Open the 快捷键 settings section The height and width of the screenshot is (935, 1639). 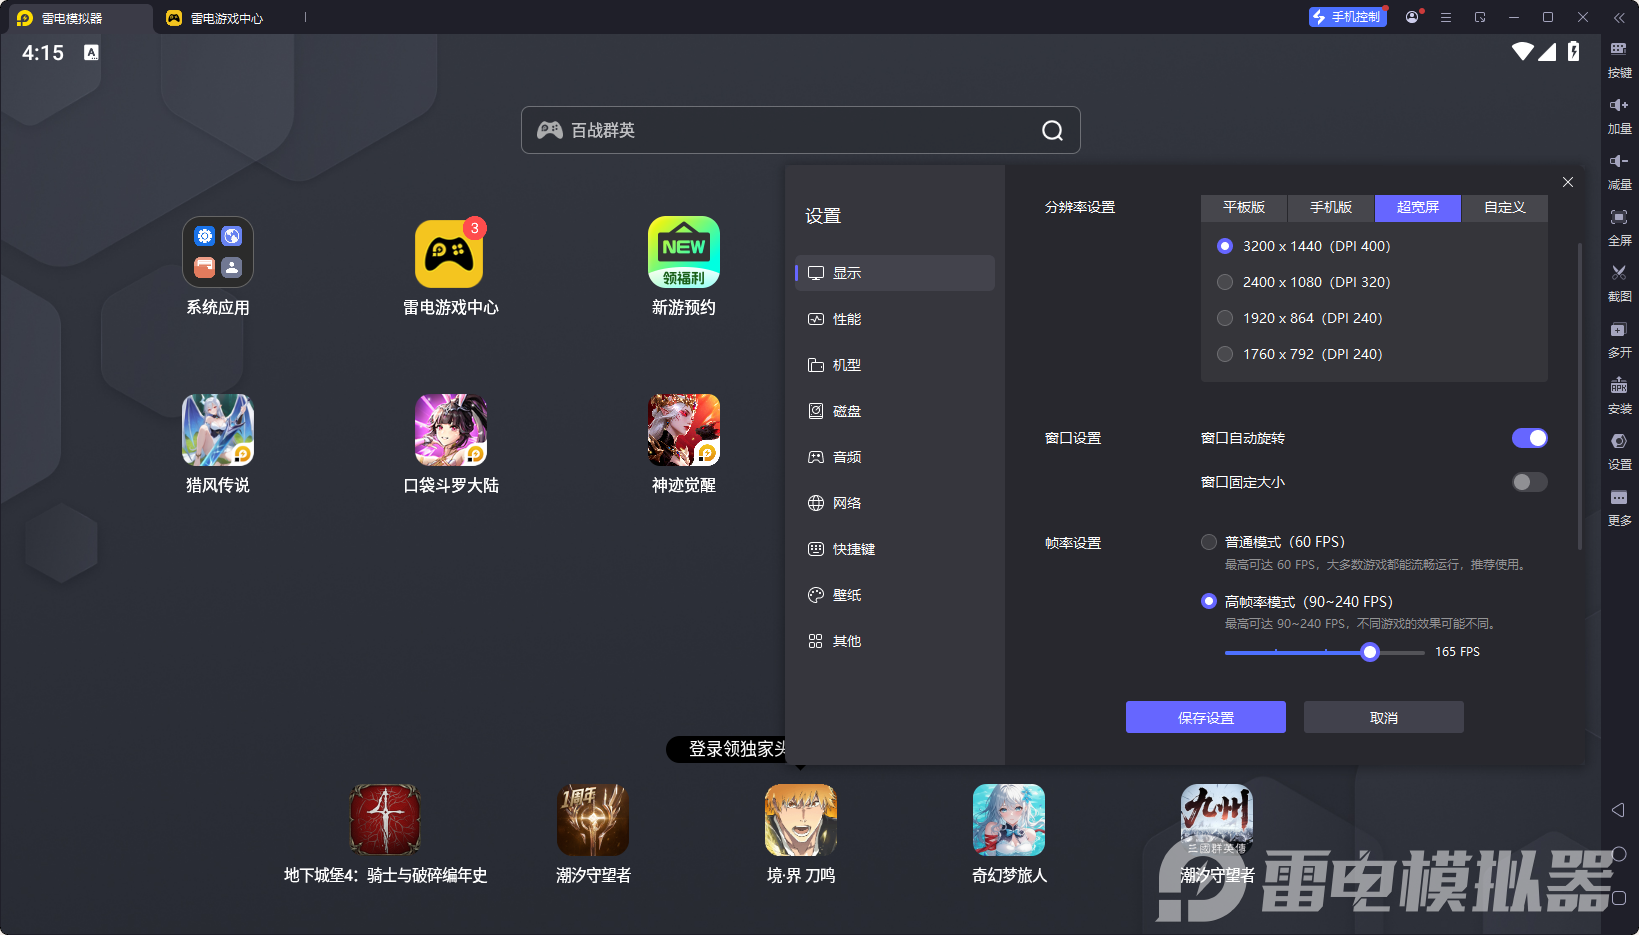click(895, 549)
